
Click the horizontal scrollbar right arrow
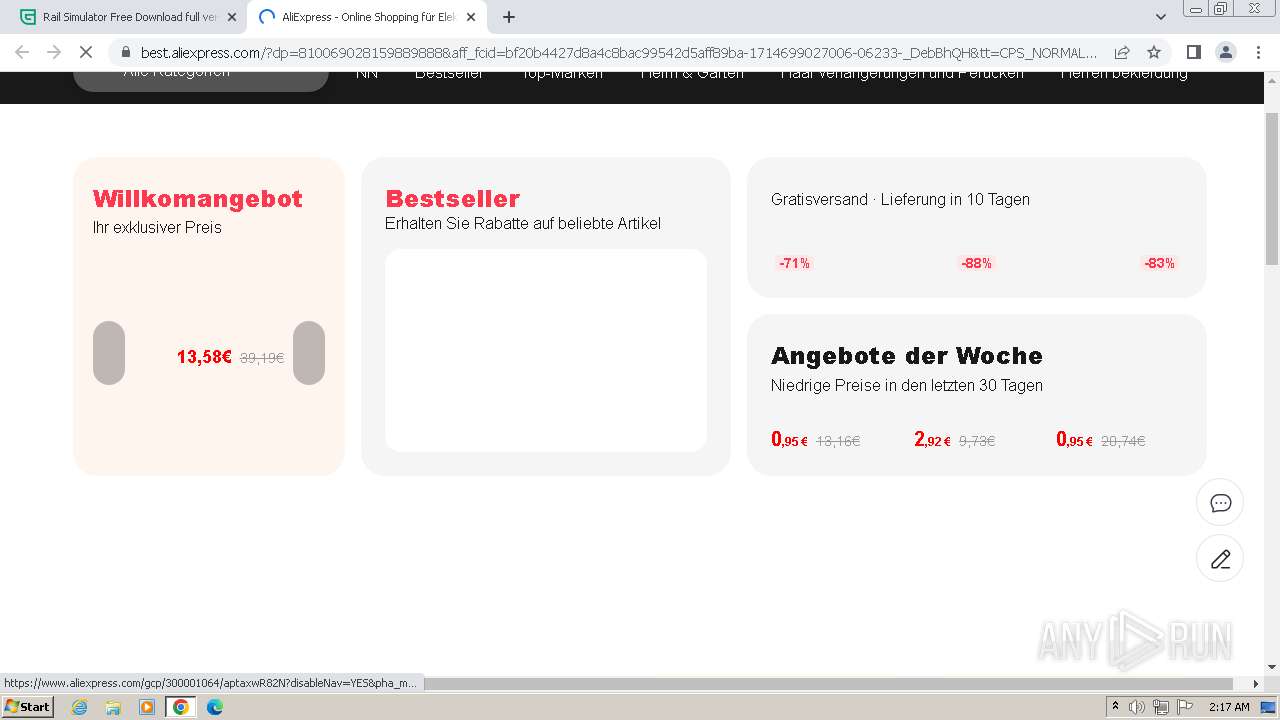tap(1256, 683)
